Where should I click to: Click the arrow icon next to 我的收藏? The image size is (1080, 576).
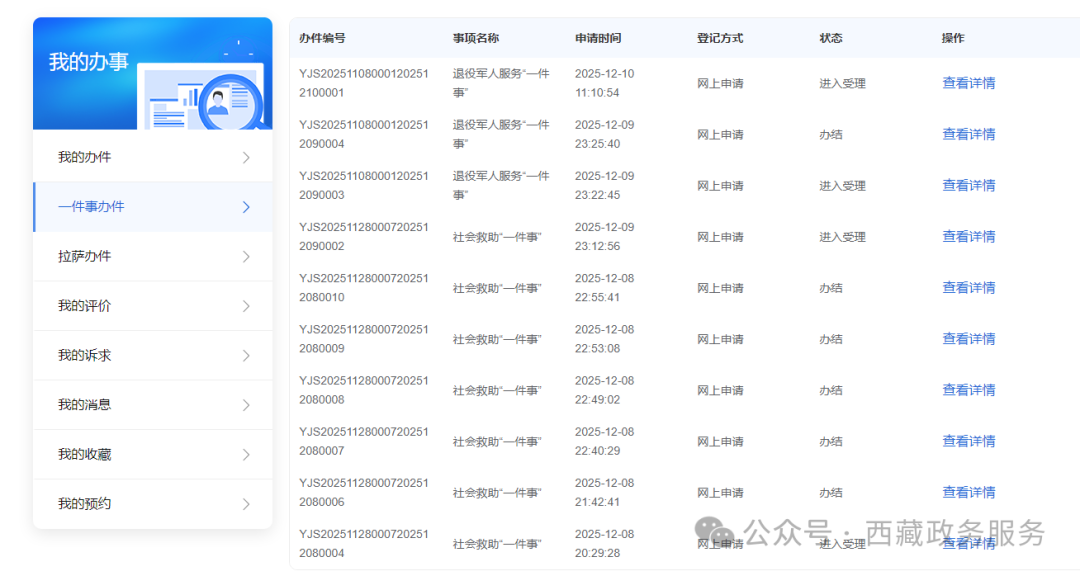[x=246, y=455]
